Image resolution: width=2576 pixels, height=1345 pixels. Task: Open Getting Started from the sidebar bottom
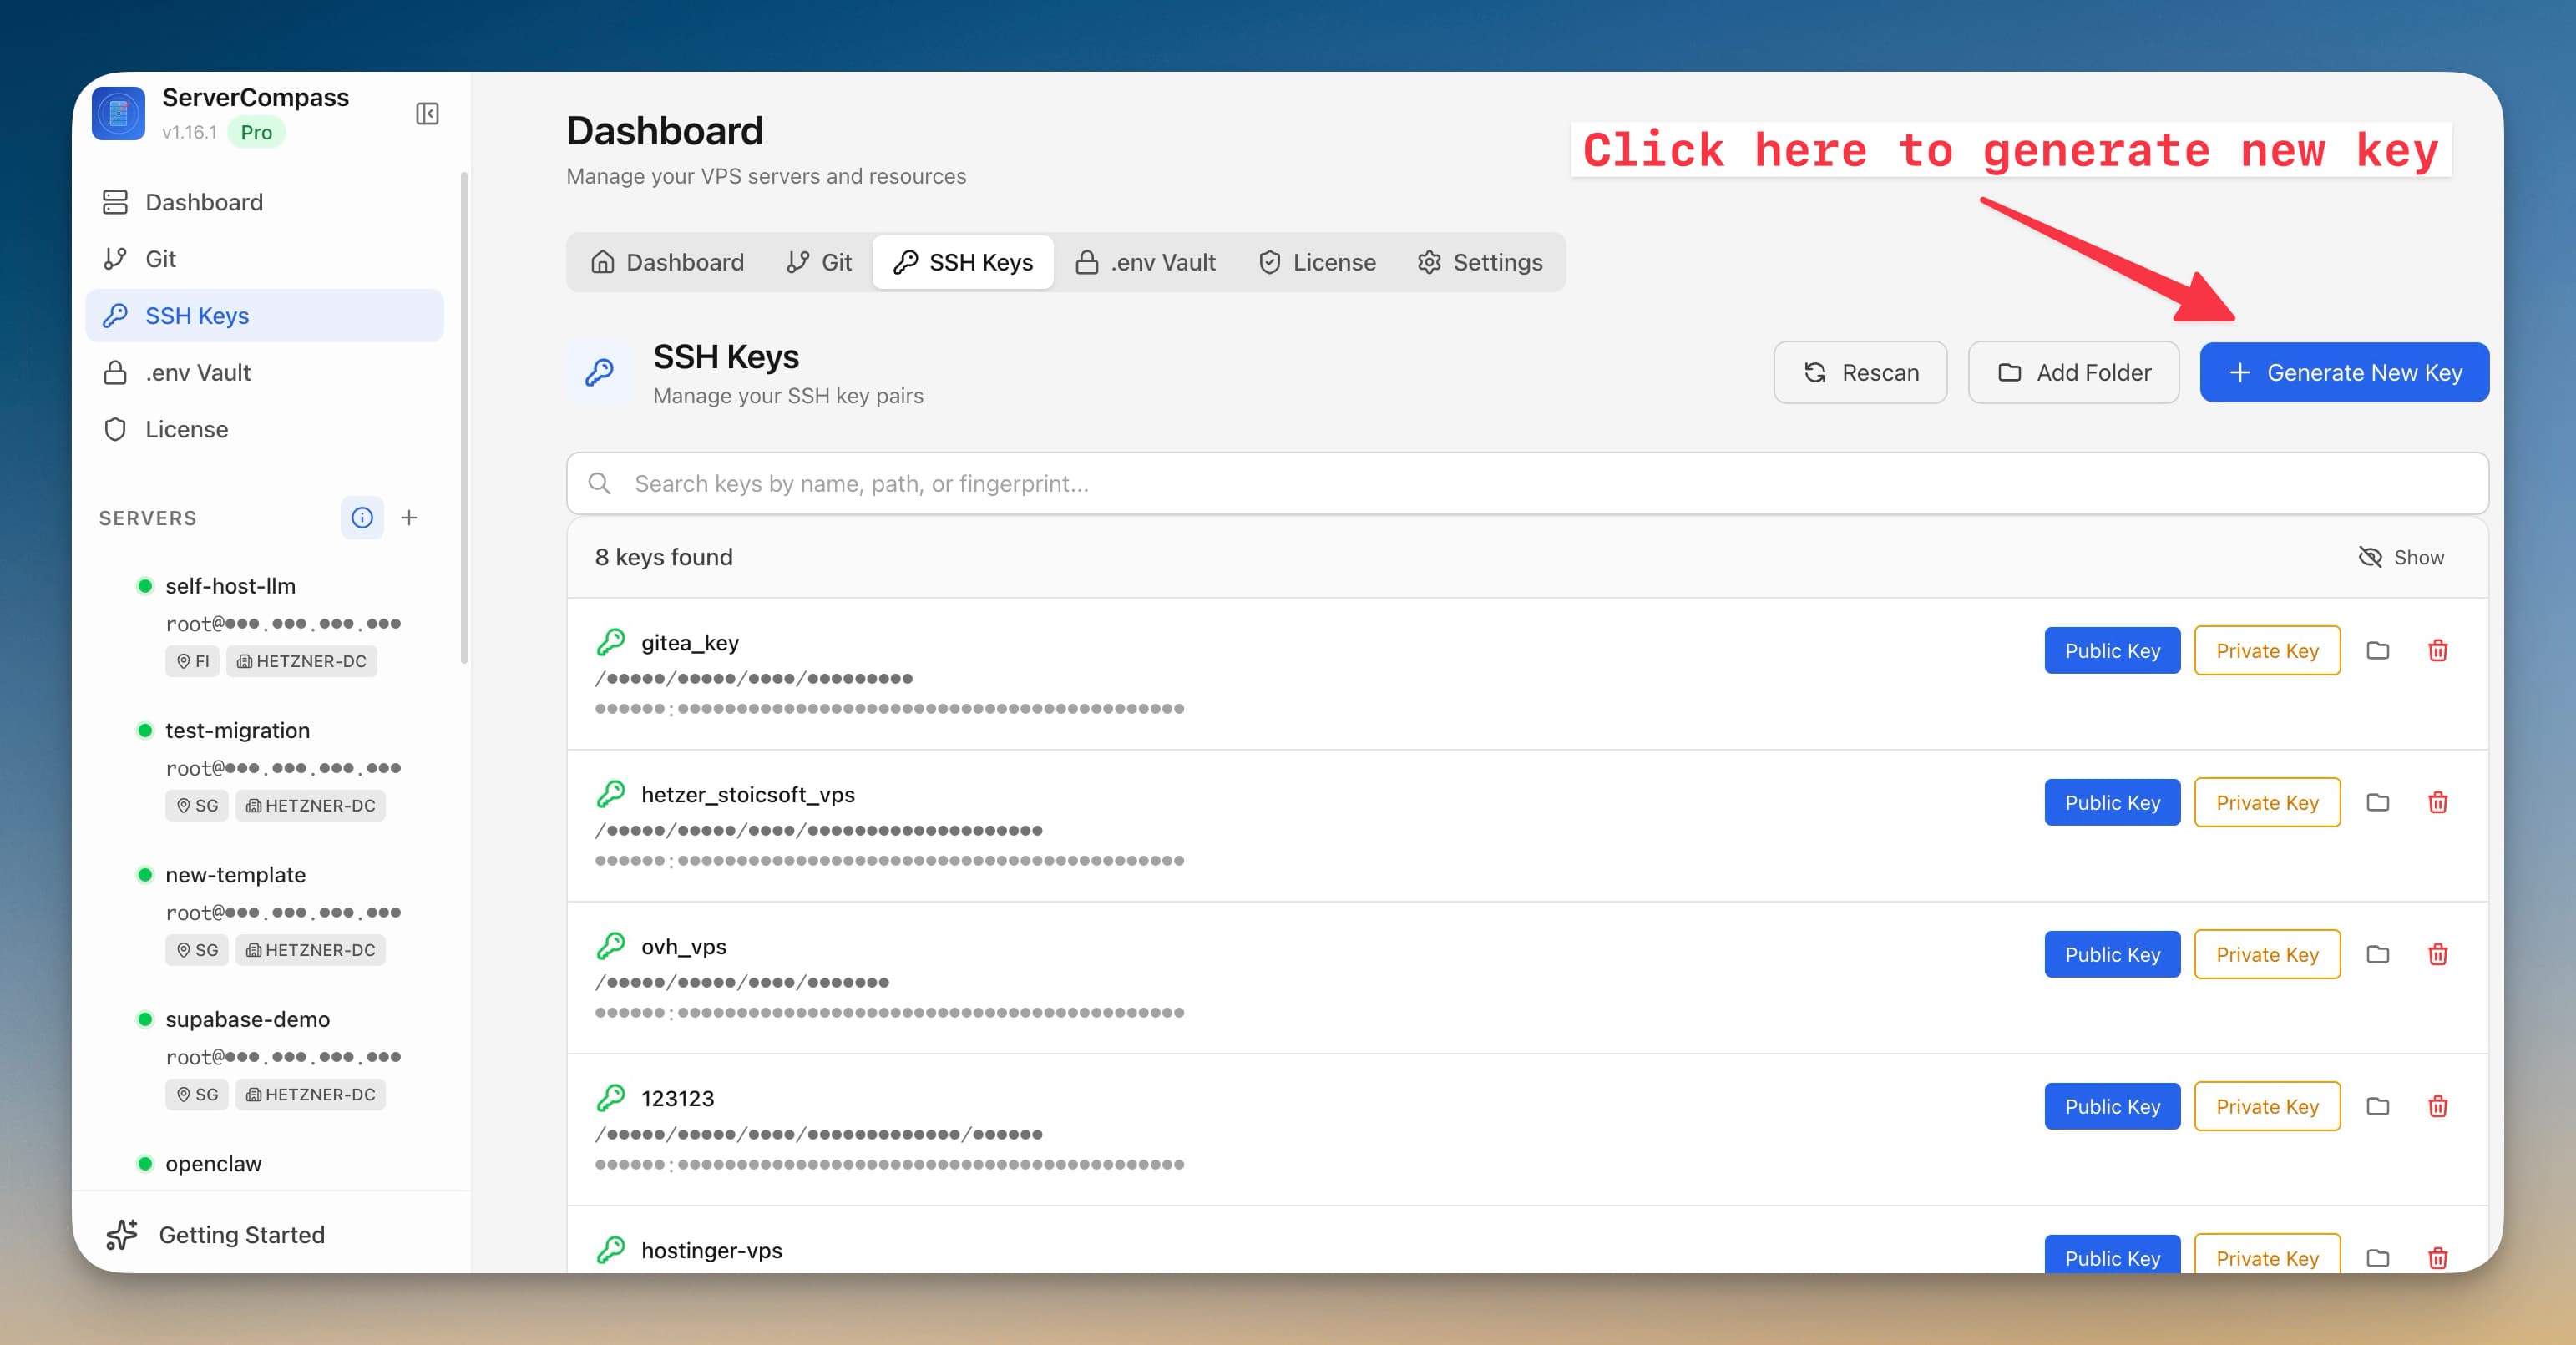(241, 1235)
